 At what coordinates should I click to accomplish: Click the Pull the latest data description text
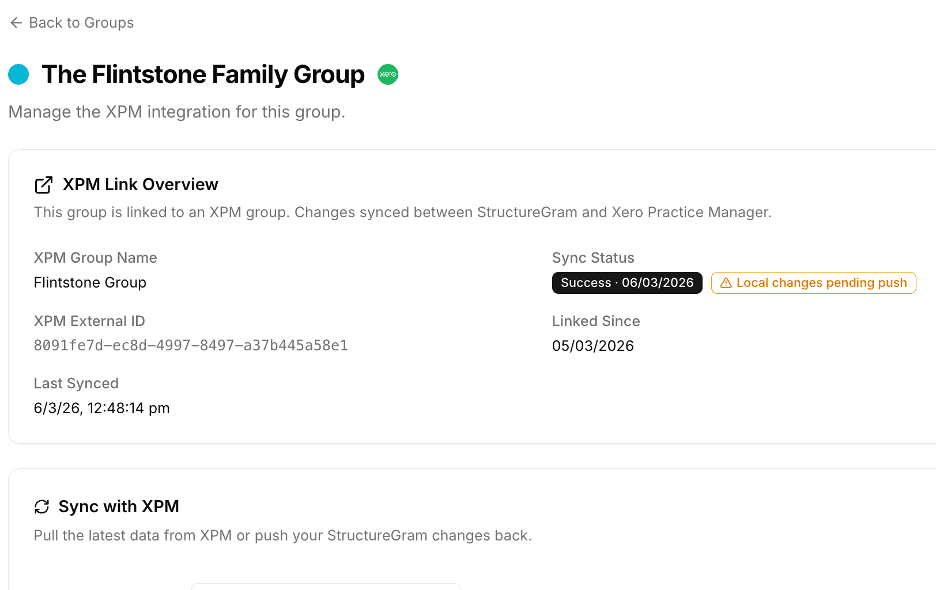pos(283,535)
